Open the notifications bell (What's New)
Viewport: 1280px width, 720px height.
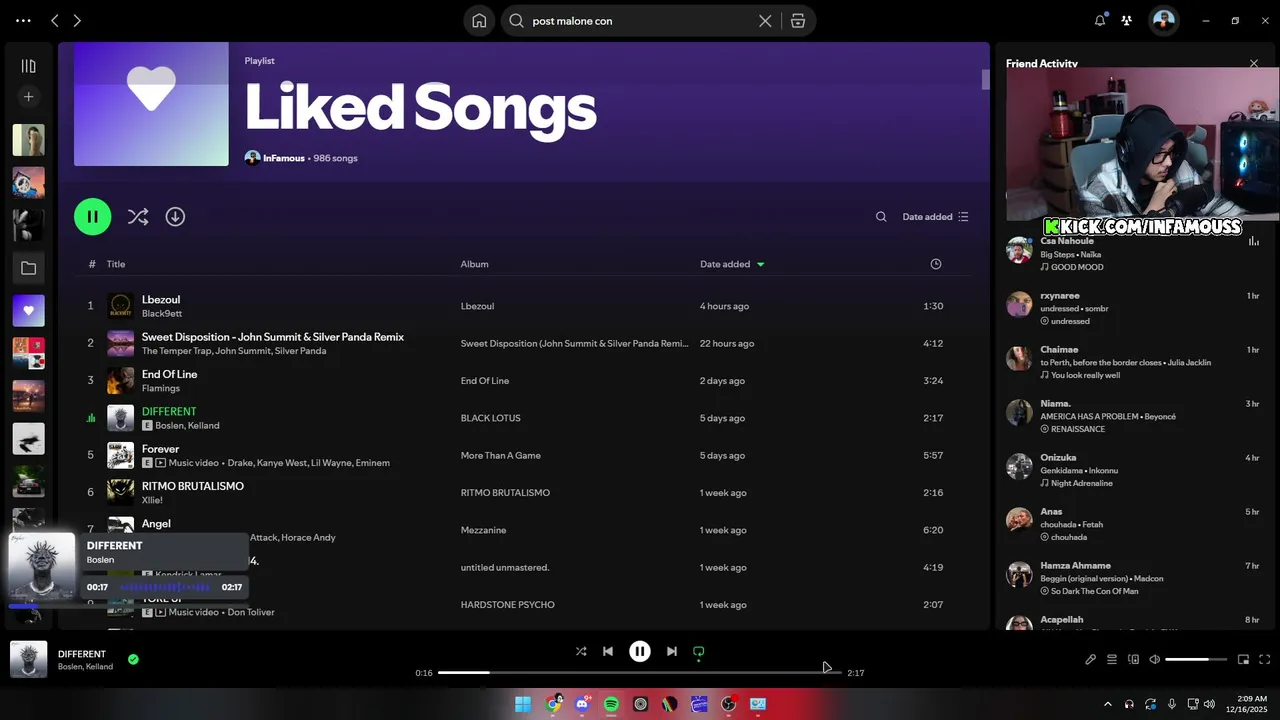pos(1100,20)
